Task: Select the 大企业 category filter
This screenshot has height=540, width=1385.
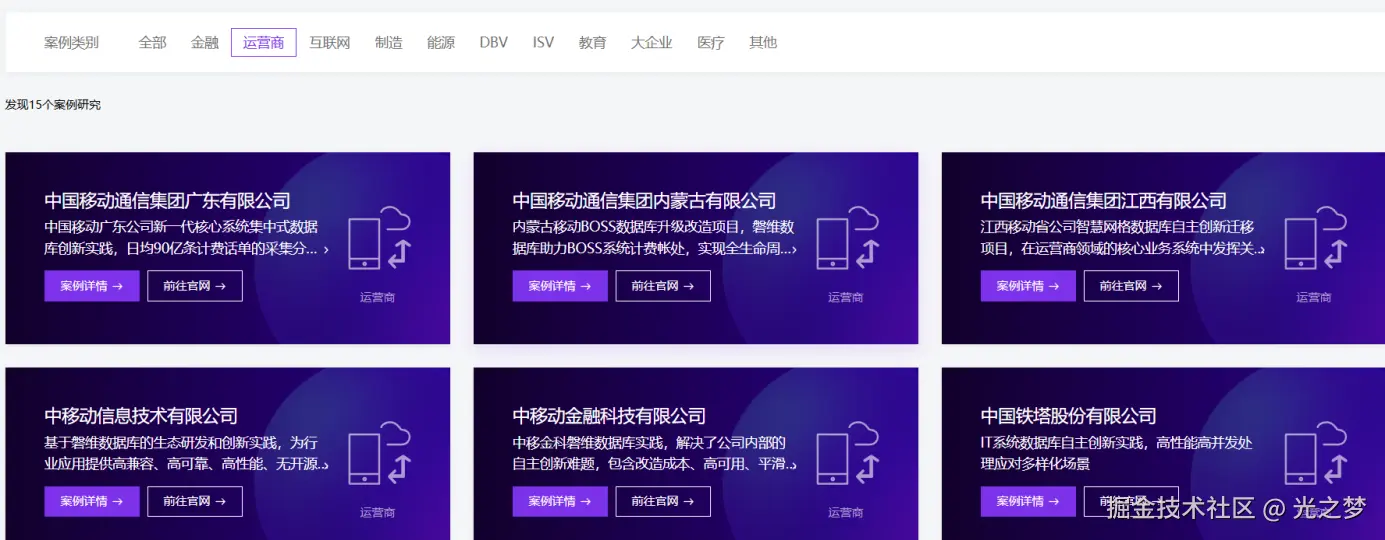Action: (652, 43)
